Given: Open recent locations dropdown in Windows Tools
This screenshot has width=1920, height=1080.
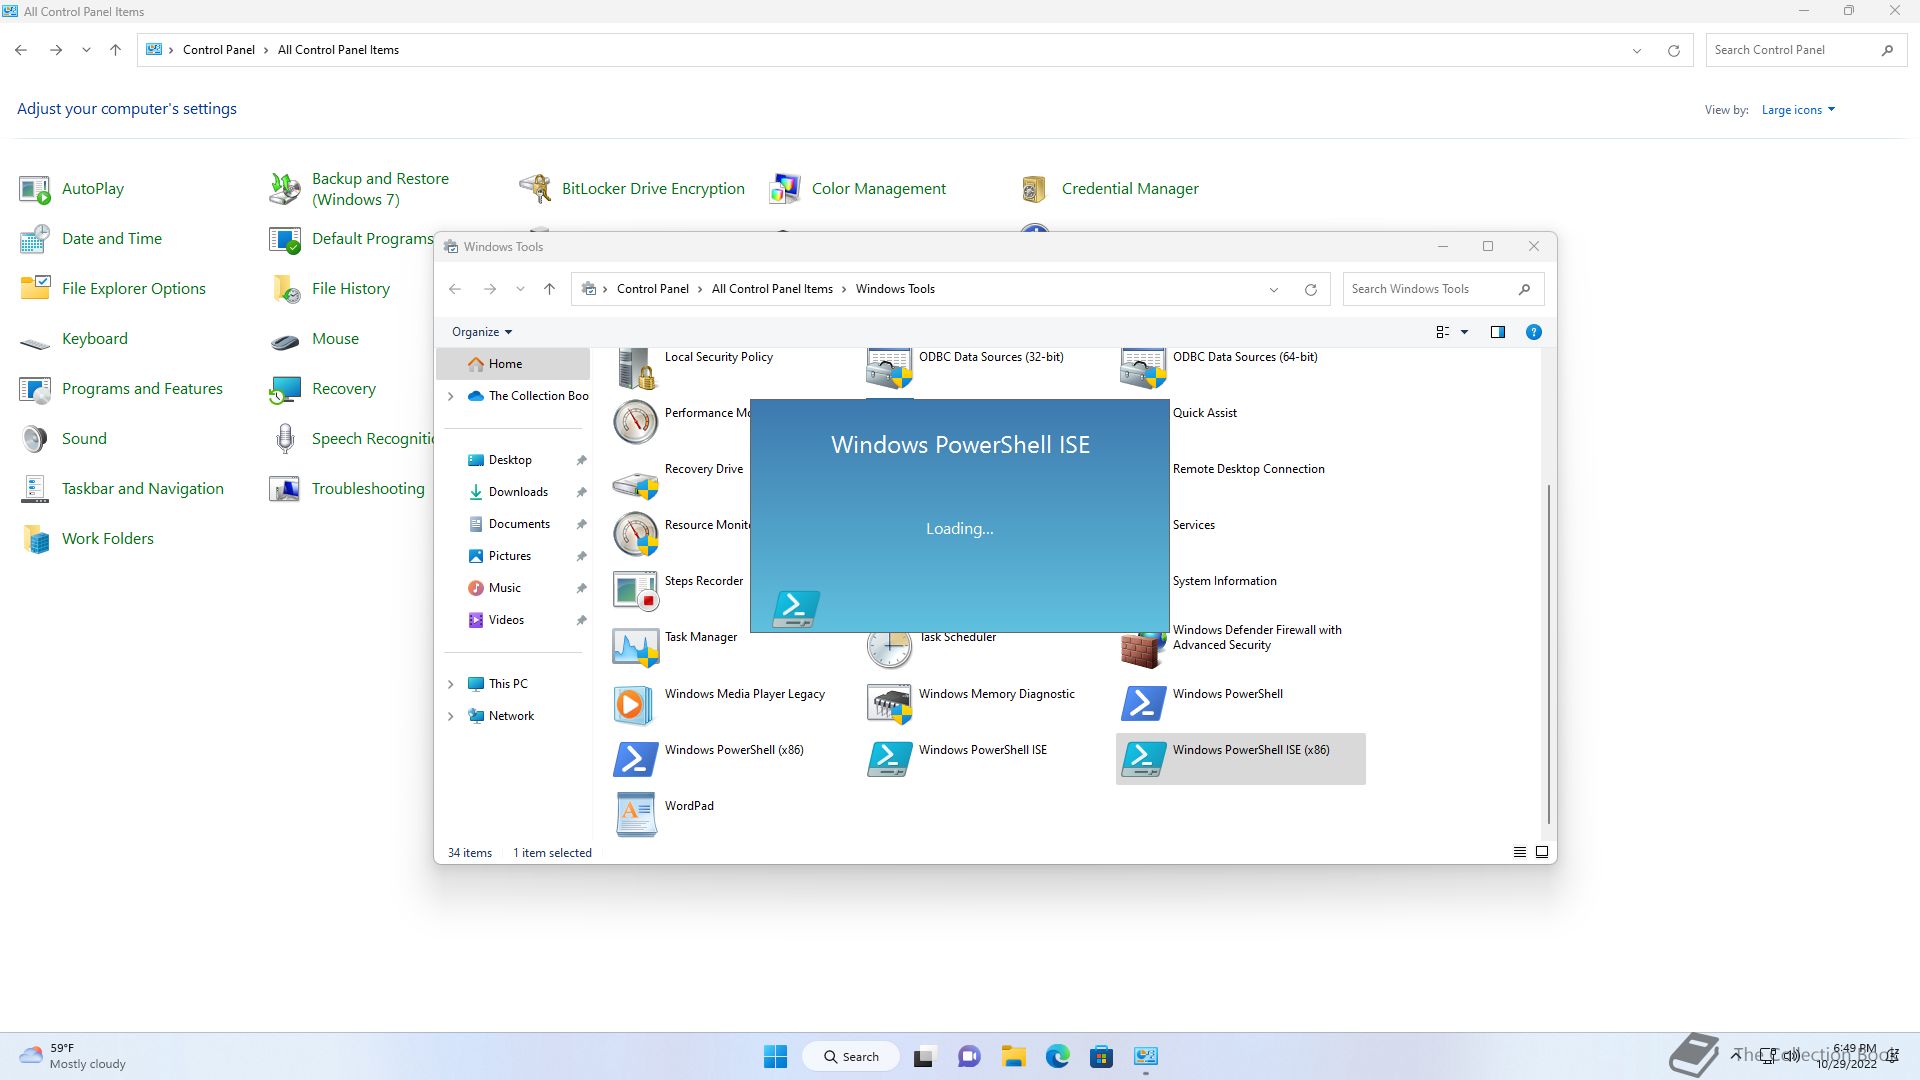Looking at the screenshot, I should (x=520, y=289).
